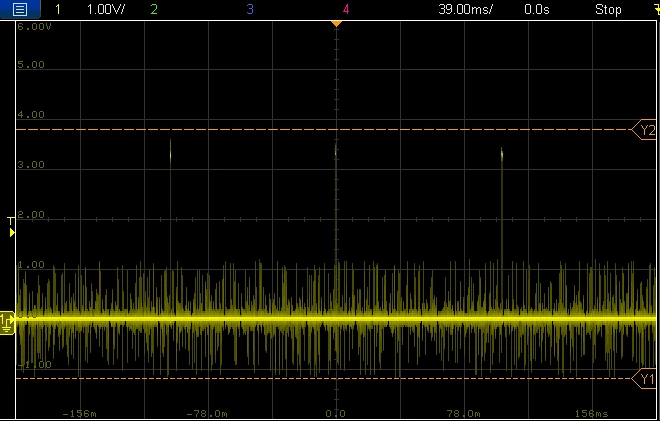
Task: Click the 78.0m time label
Action: coord(463,414)
